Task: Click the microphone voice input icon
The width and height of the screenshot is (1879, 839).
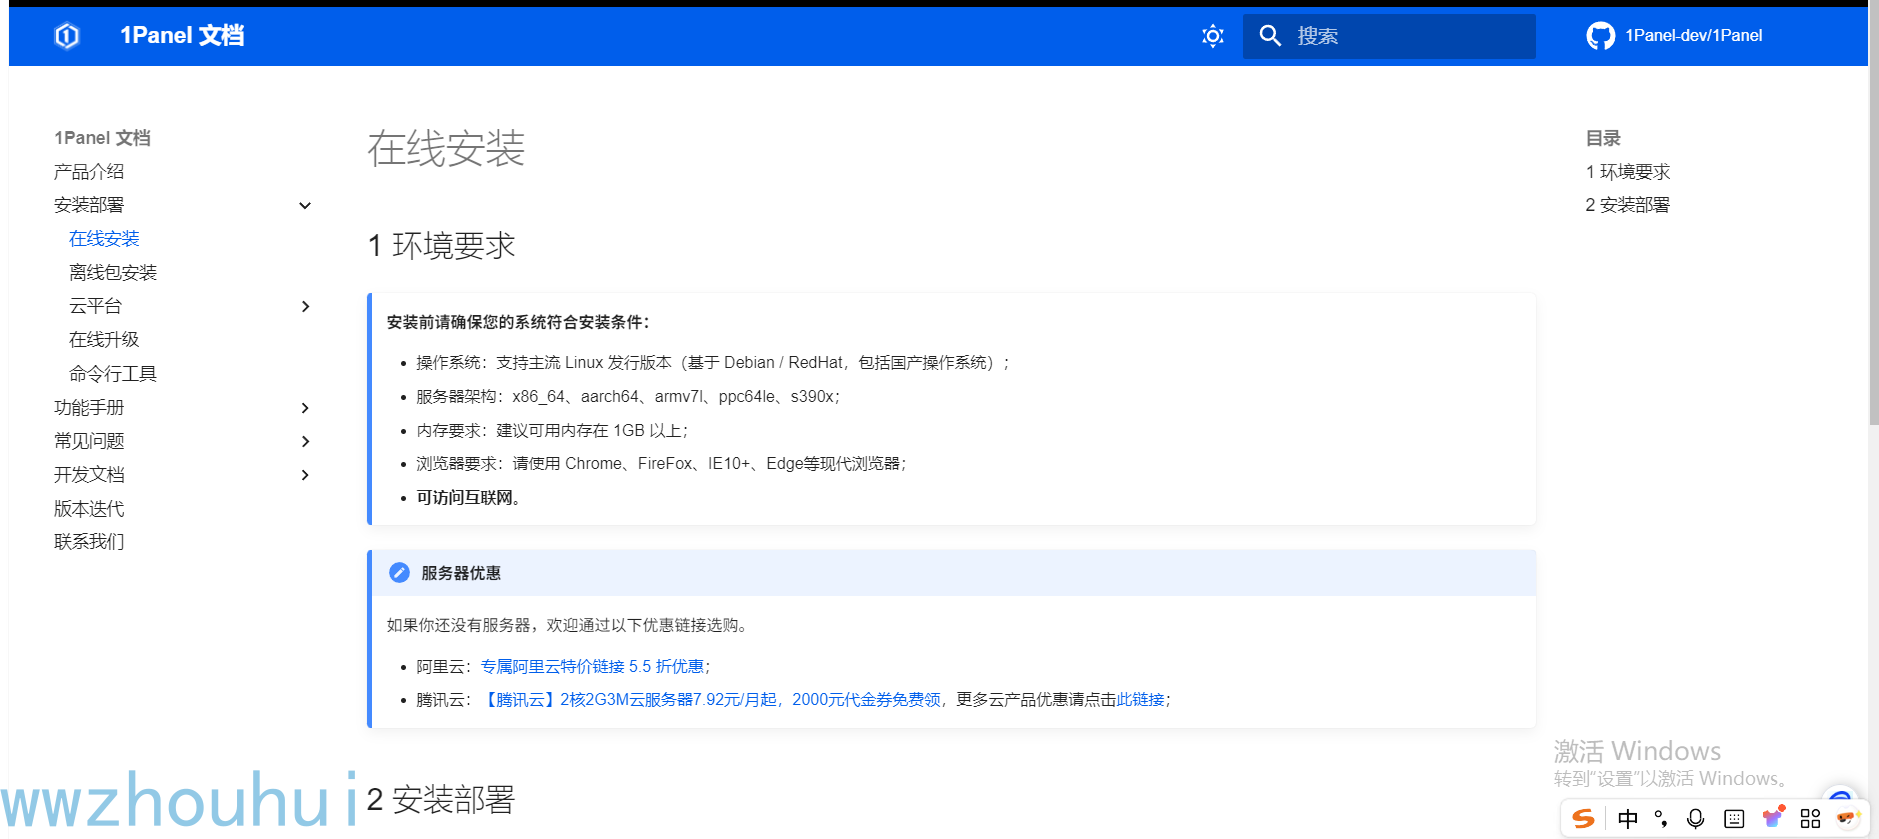Action: click(1695, 819)
